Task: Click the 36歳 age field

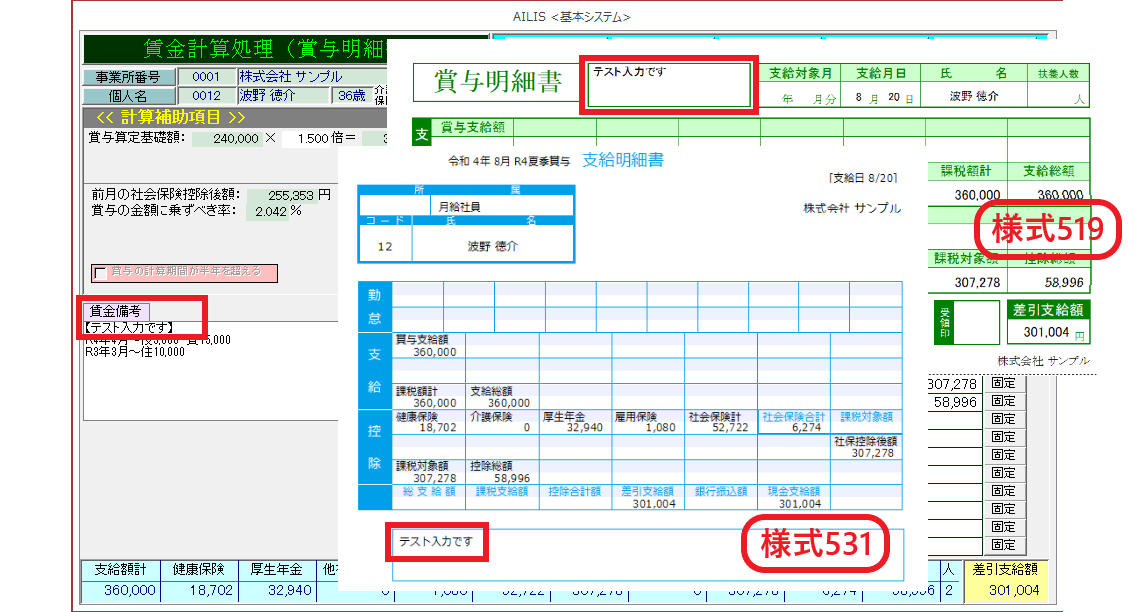Action: (x=351, y=96)
